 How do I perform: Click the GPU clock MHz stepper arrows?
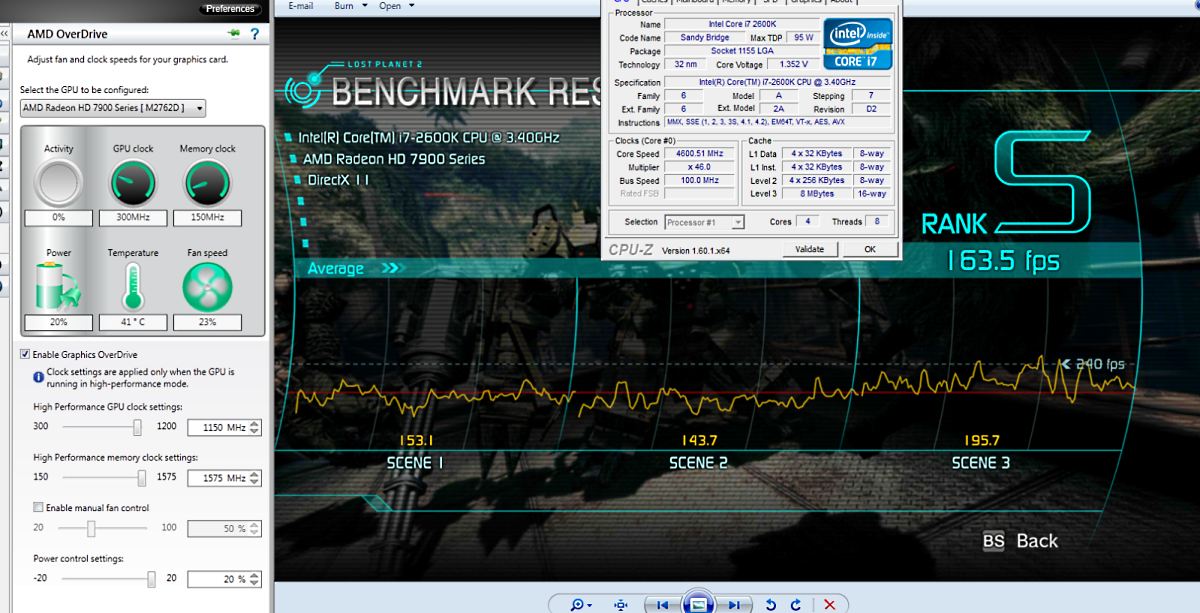coord(255,427)
